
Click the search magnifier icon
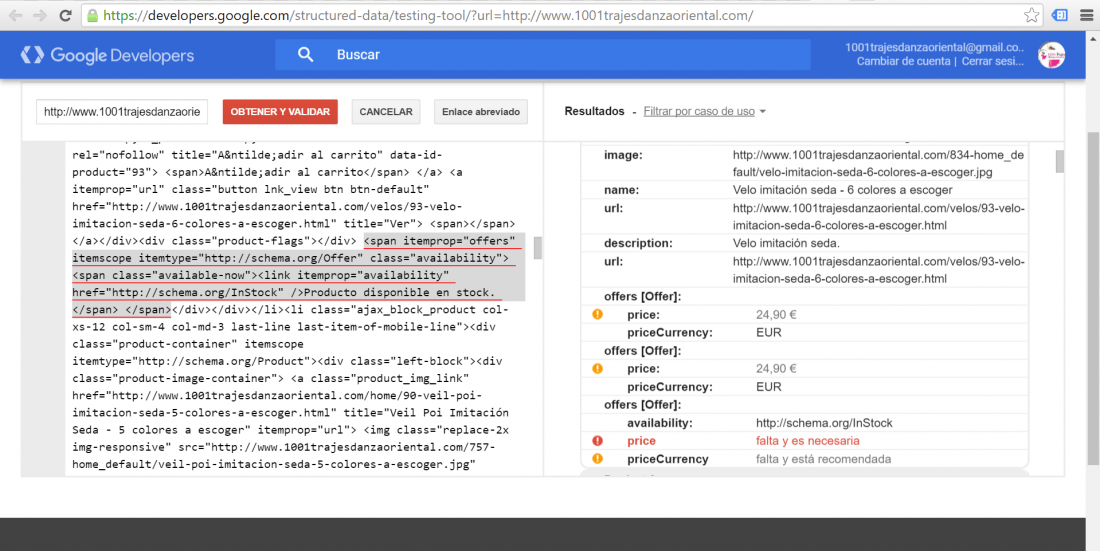[x=305, y=55]
